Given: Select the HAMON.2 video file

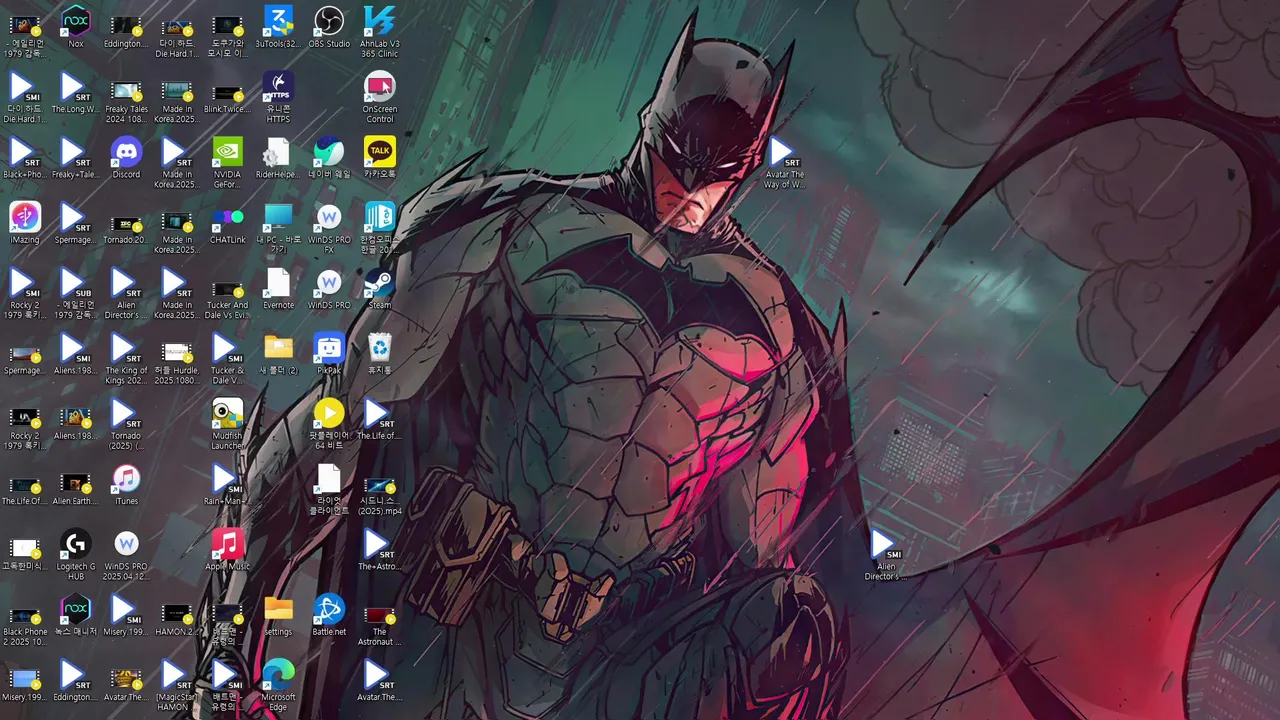Looking at the screenshot, I should [177, 619].
